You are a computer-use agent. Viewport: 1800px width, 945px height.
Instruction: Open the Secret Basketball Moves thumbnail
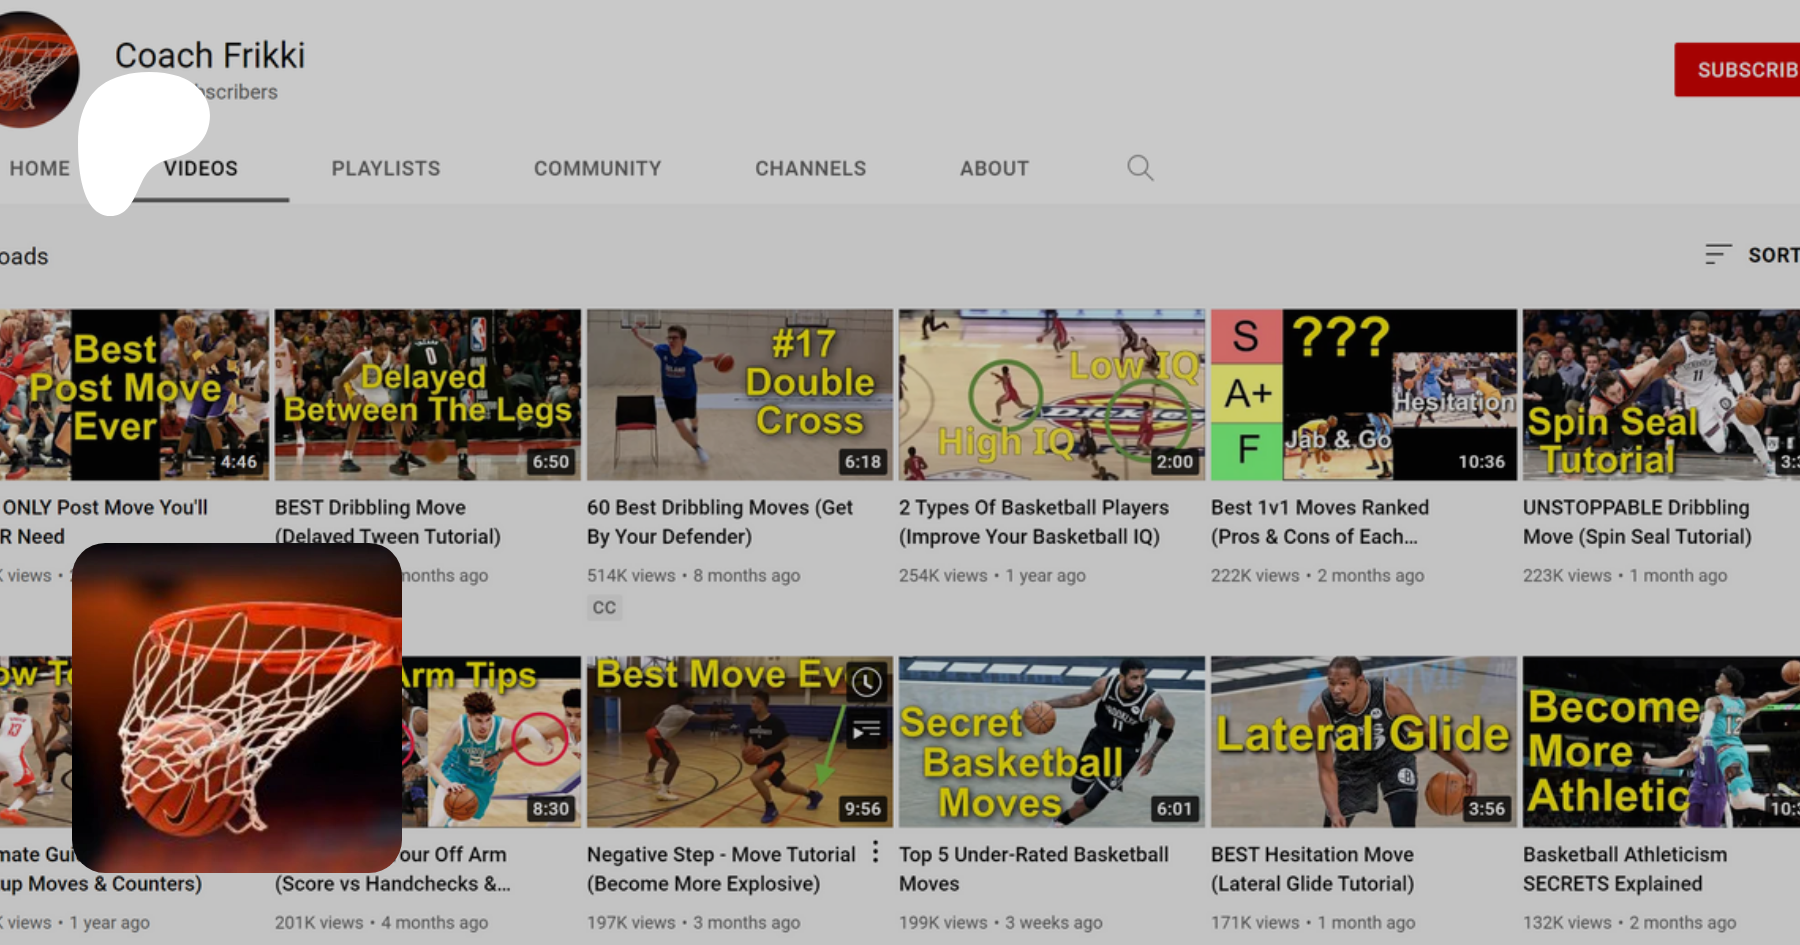coord(1051,741)
